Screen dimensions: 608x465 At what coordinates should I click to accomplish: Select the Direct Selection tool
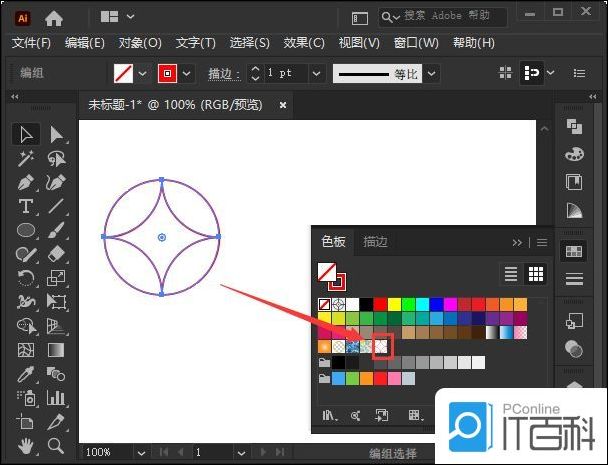57,134
